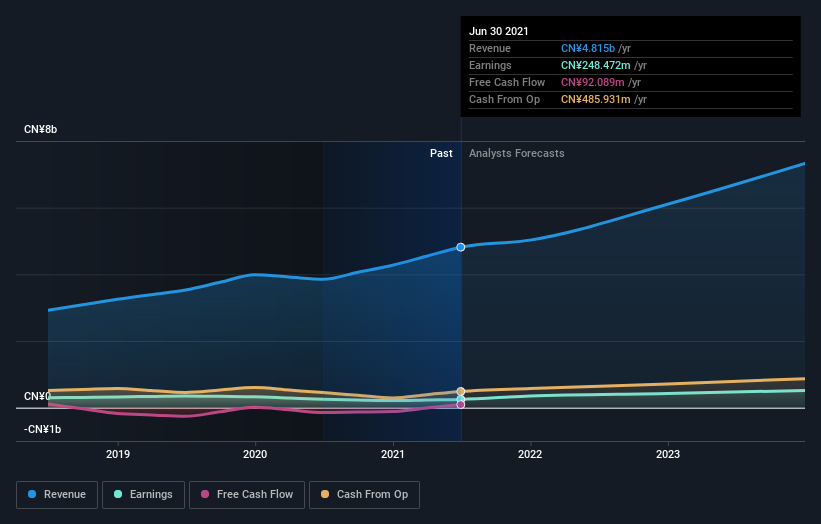Select the 2019 label on the x-axis

click(118, 454)
